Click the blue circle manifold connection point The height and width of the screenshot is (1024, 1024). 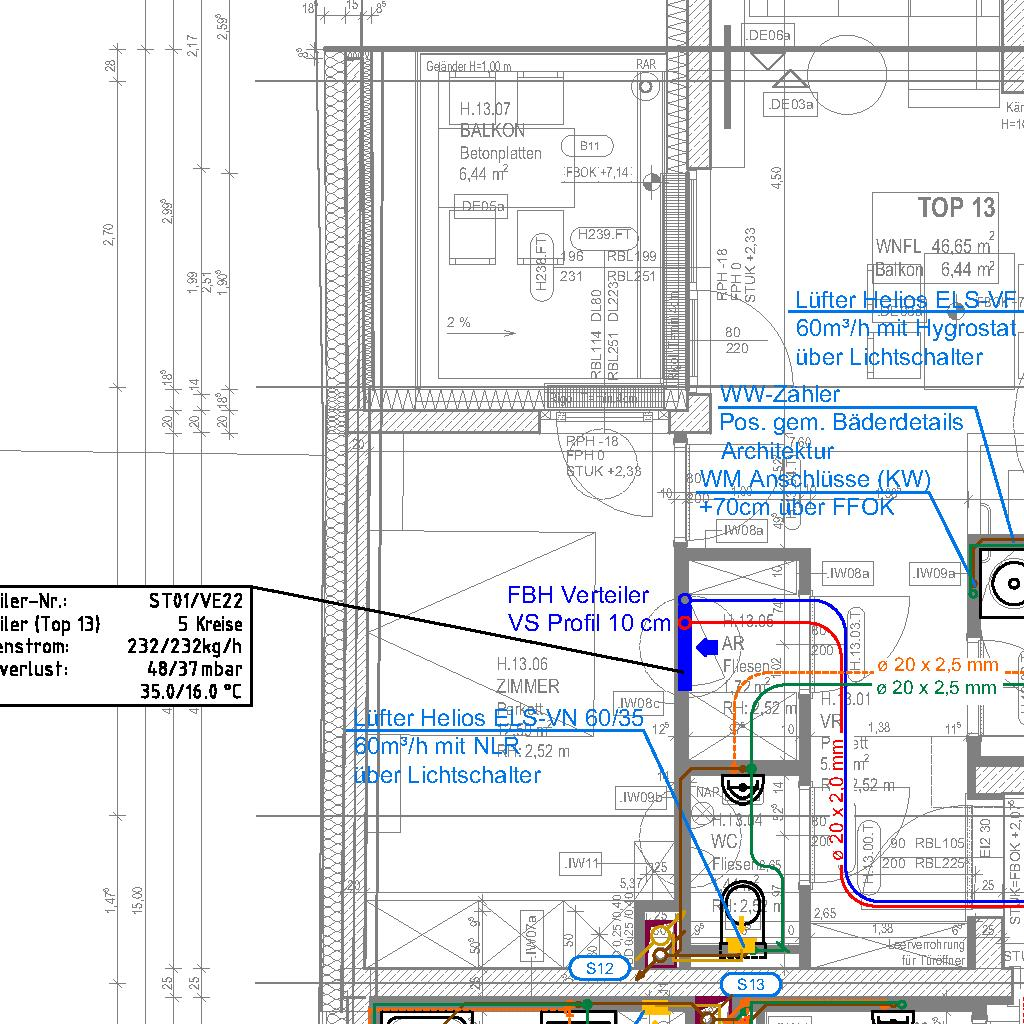pyautogui.click(x=685, y=599)
